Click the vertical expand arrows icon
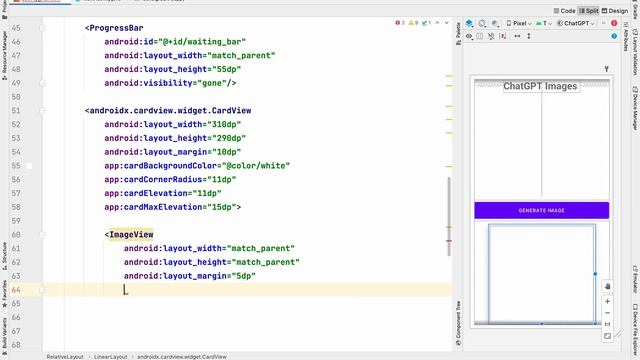Viewport: 640px width, 360px height. point(529,36)
